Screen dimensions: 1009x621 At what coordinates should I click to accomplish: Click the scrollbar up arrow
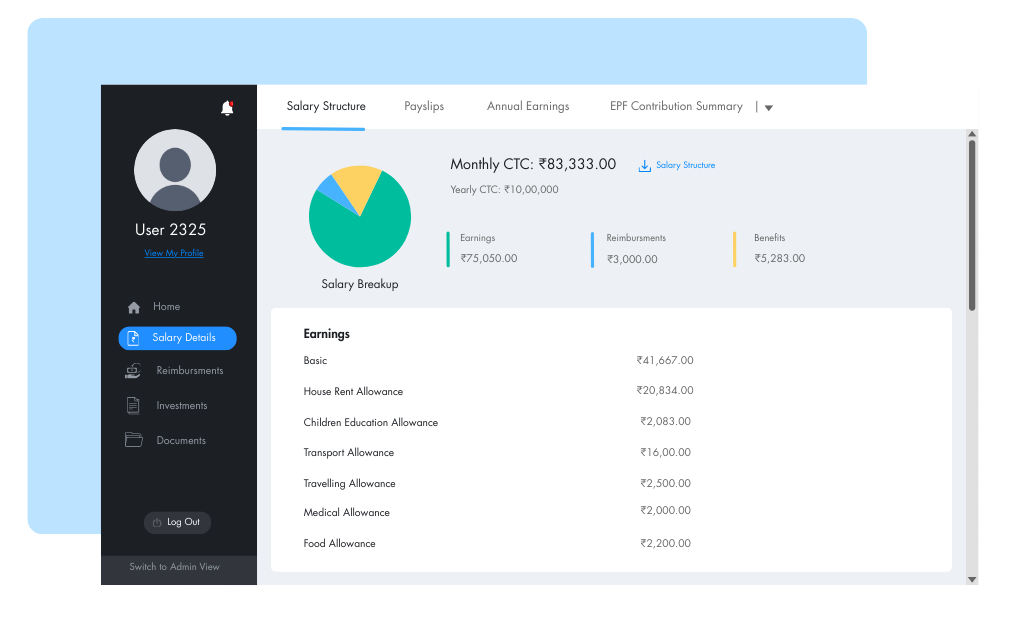(972, 134)
